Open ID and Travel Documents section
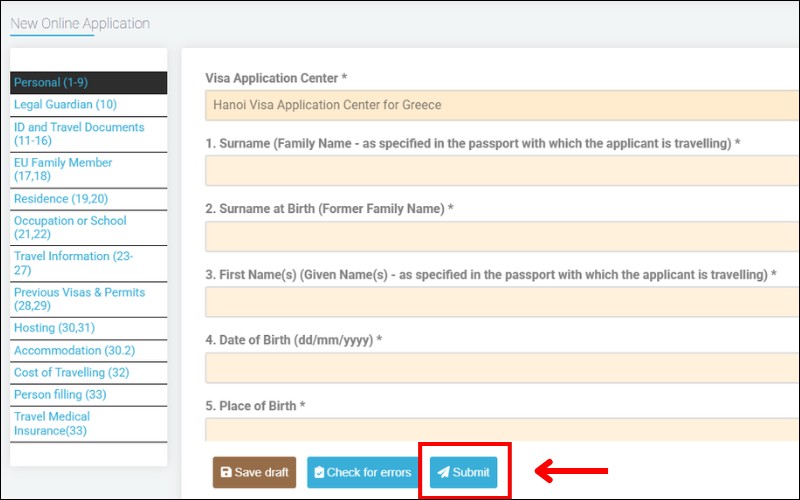This screenshot has width=800, height=500. 88,134
